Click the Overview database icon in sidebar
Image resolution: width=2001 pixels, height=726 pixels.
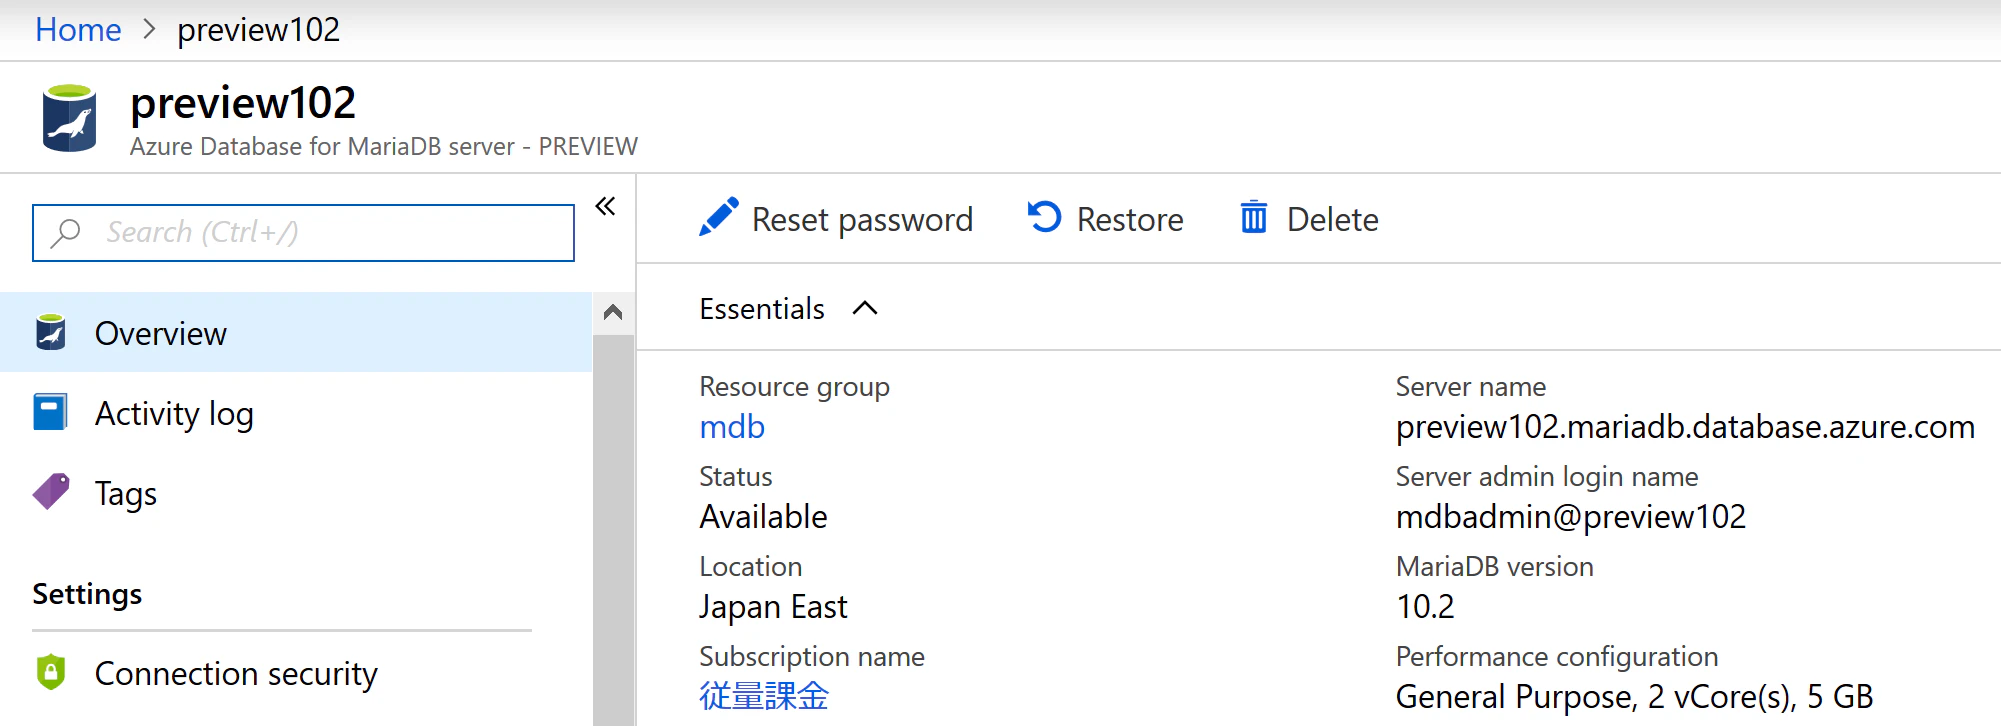click(x=51, y=332)
